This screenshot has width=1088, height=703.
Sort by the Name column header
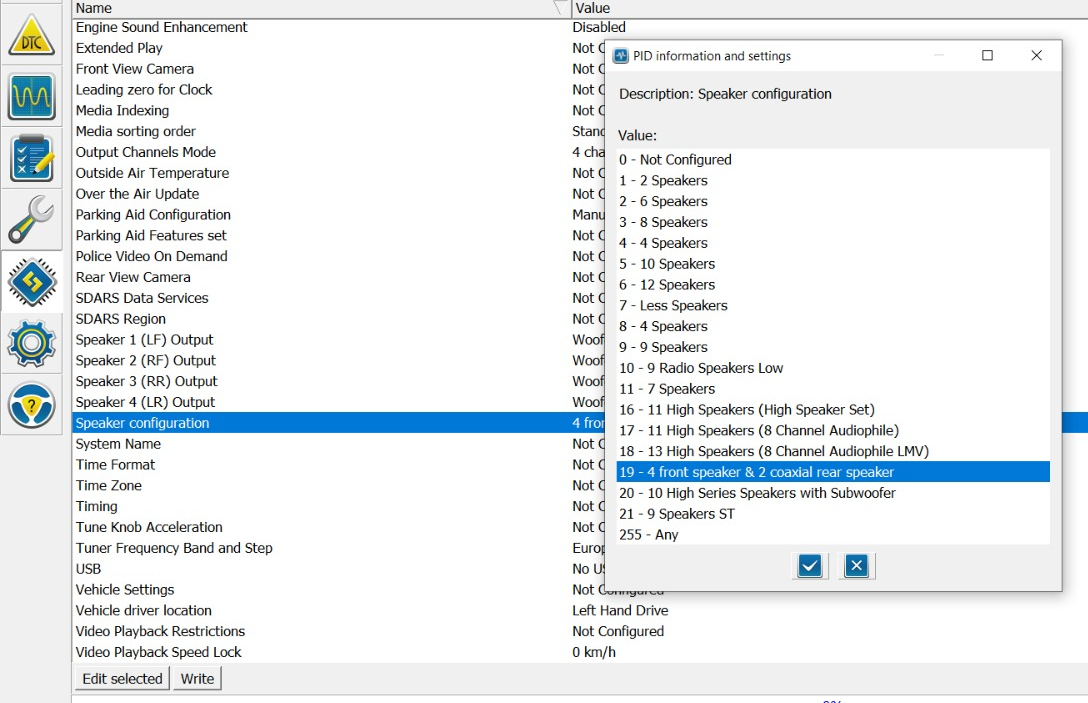point(321,8)
